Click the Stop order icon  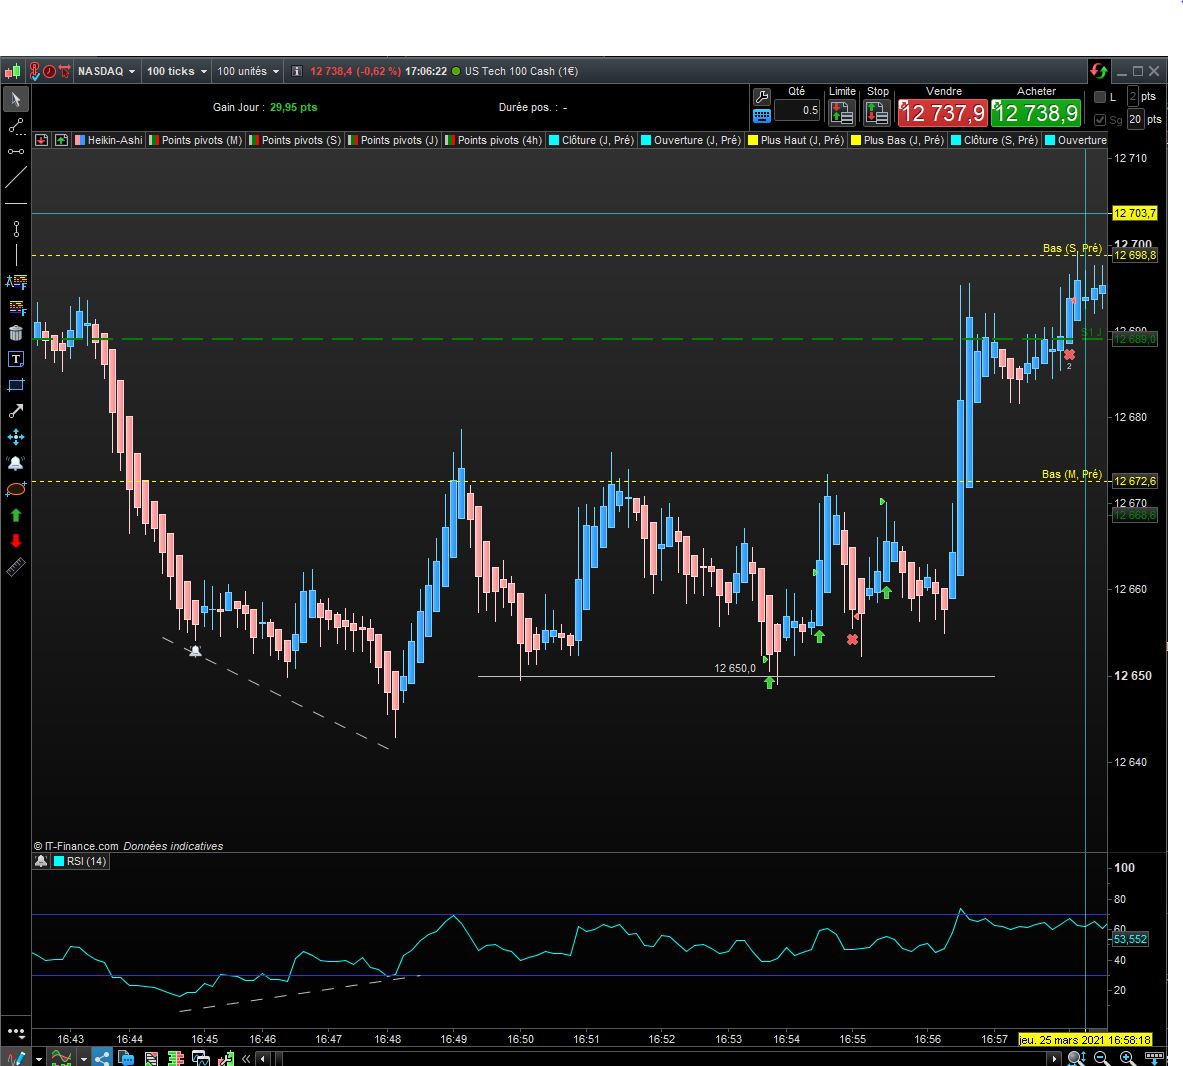(877, 112)
